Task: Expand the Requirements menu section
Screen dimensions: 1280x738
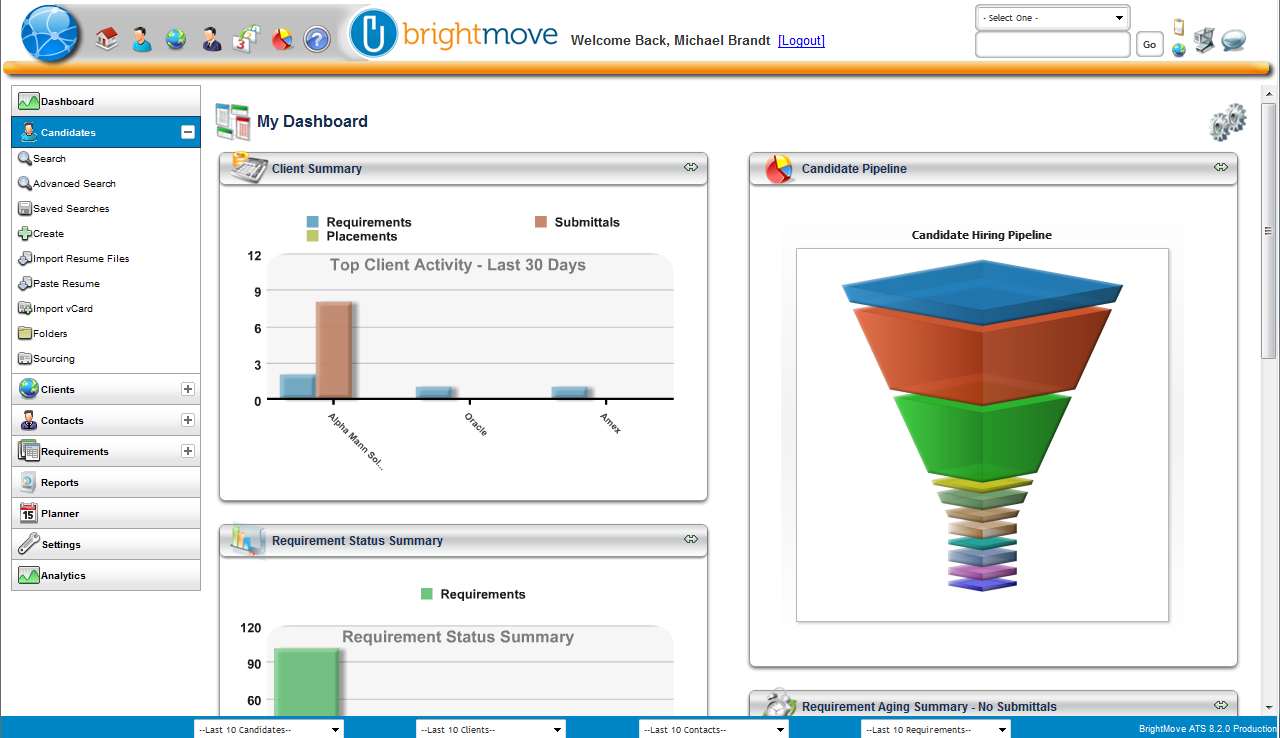Action: tap(188, 451)
